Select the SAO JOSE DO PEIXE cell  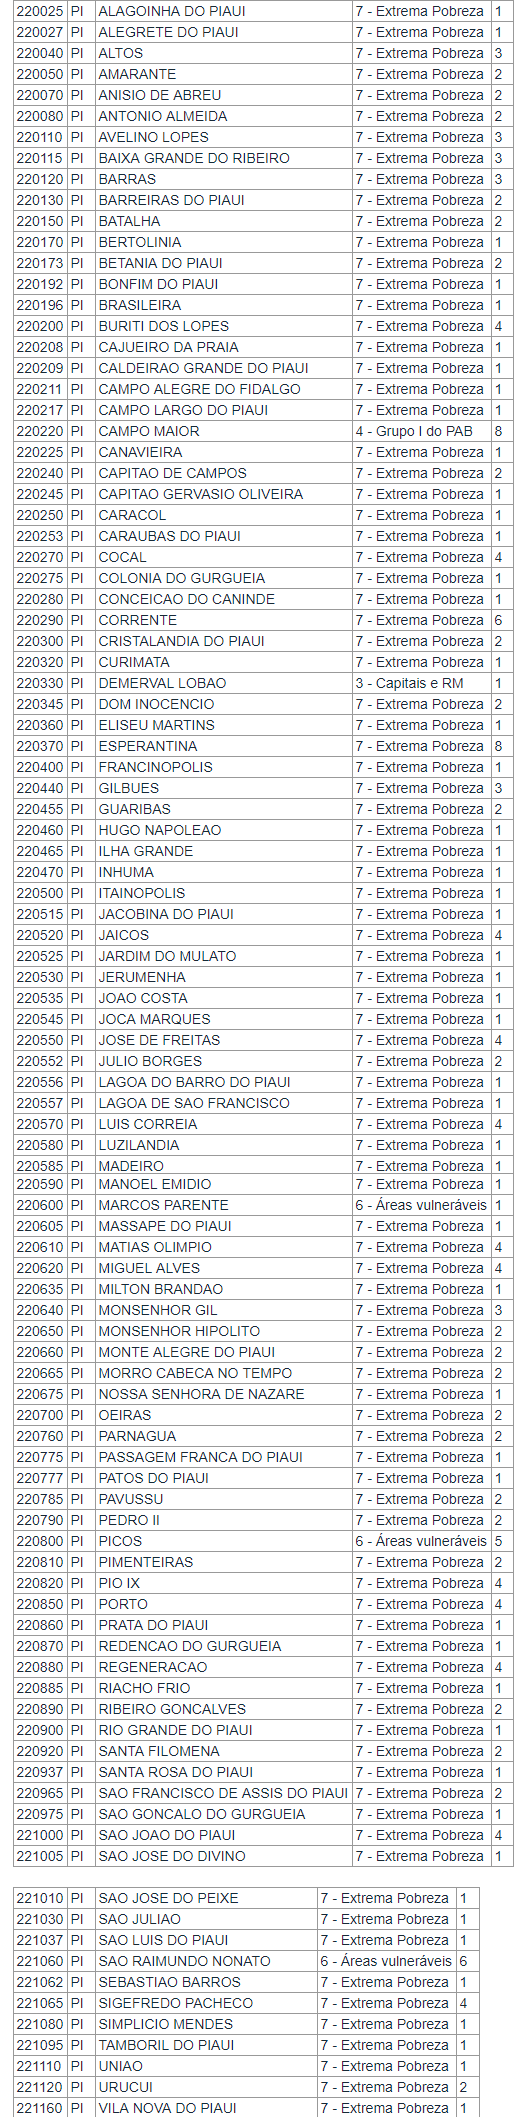pos(206,1898)
